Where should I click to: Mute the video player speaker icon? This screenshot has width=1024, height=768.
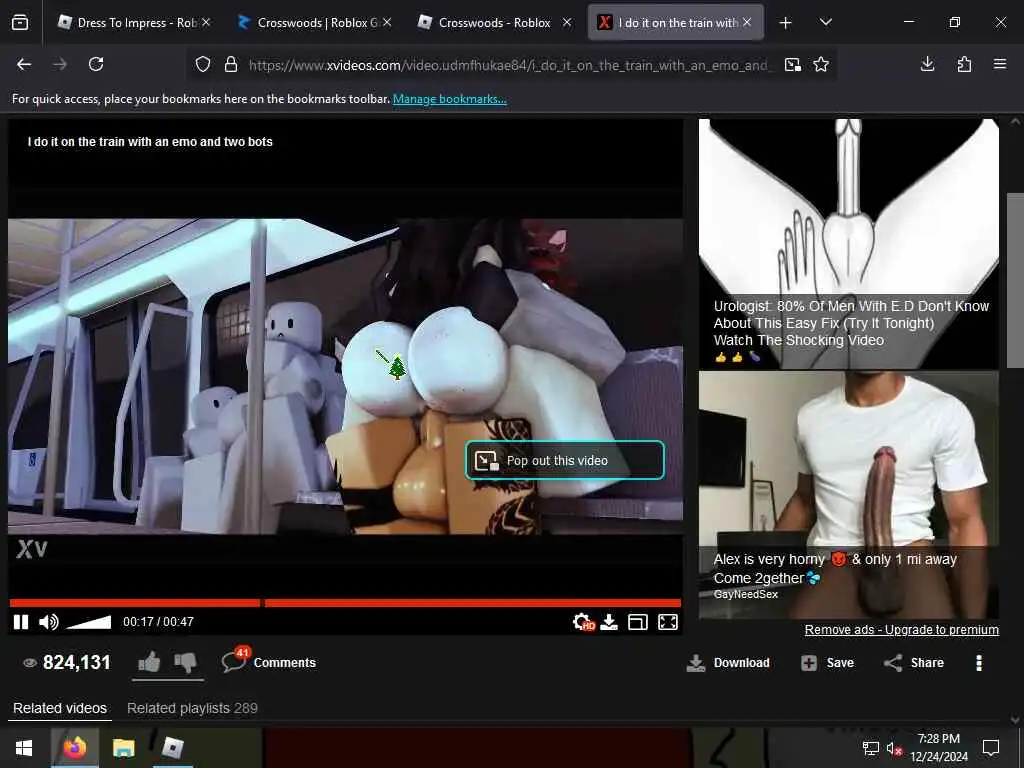tap(48, 622)
